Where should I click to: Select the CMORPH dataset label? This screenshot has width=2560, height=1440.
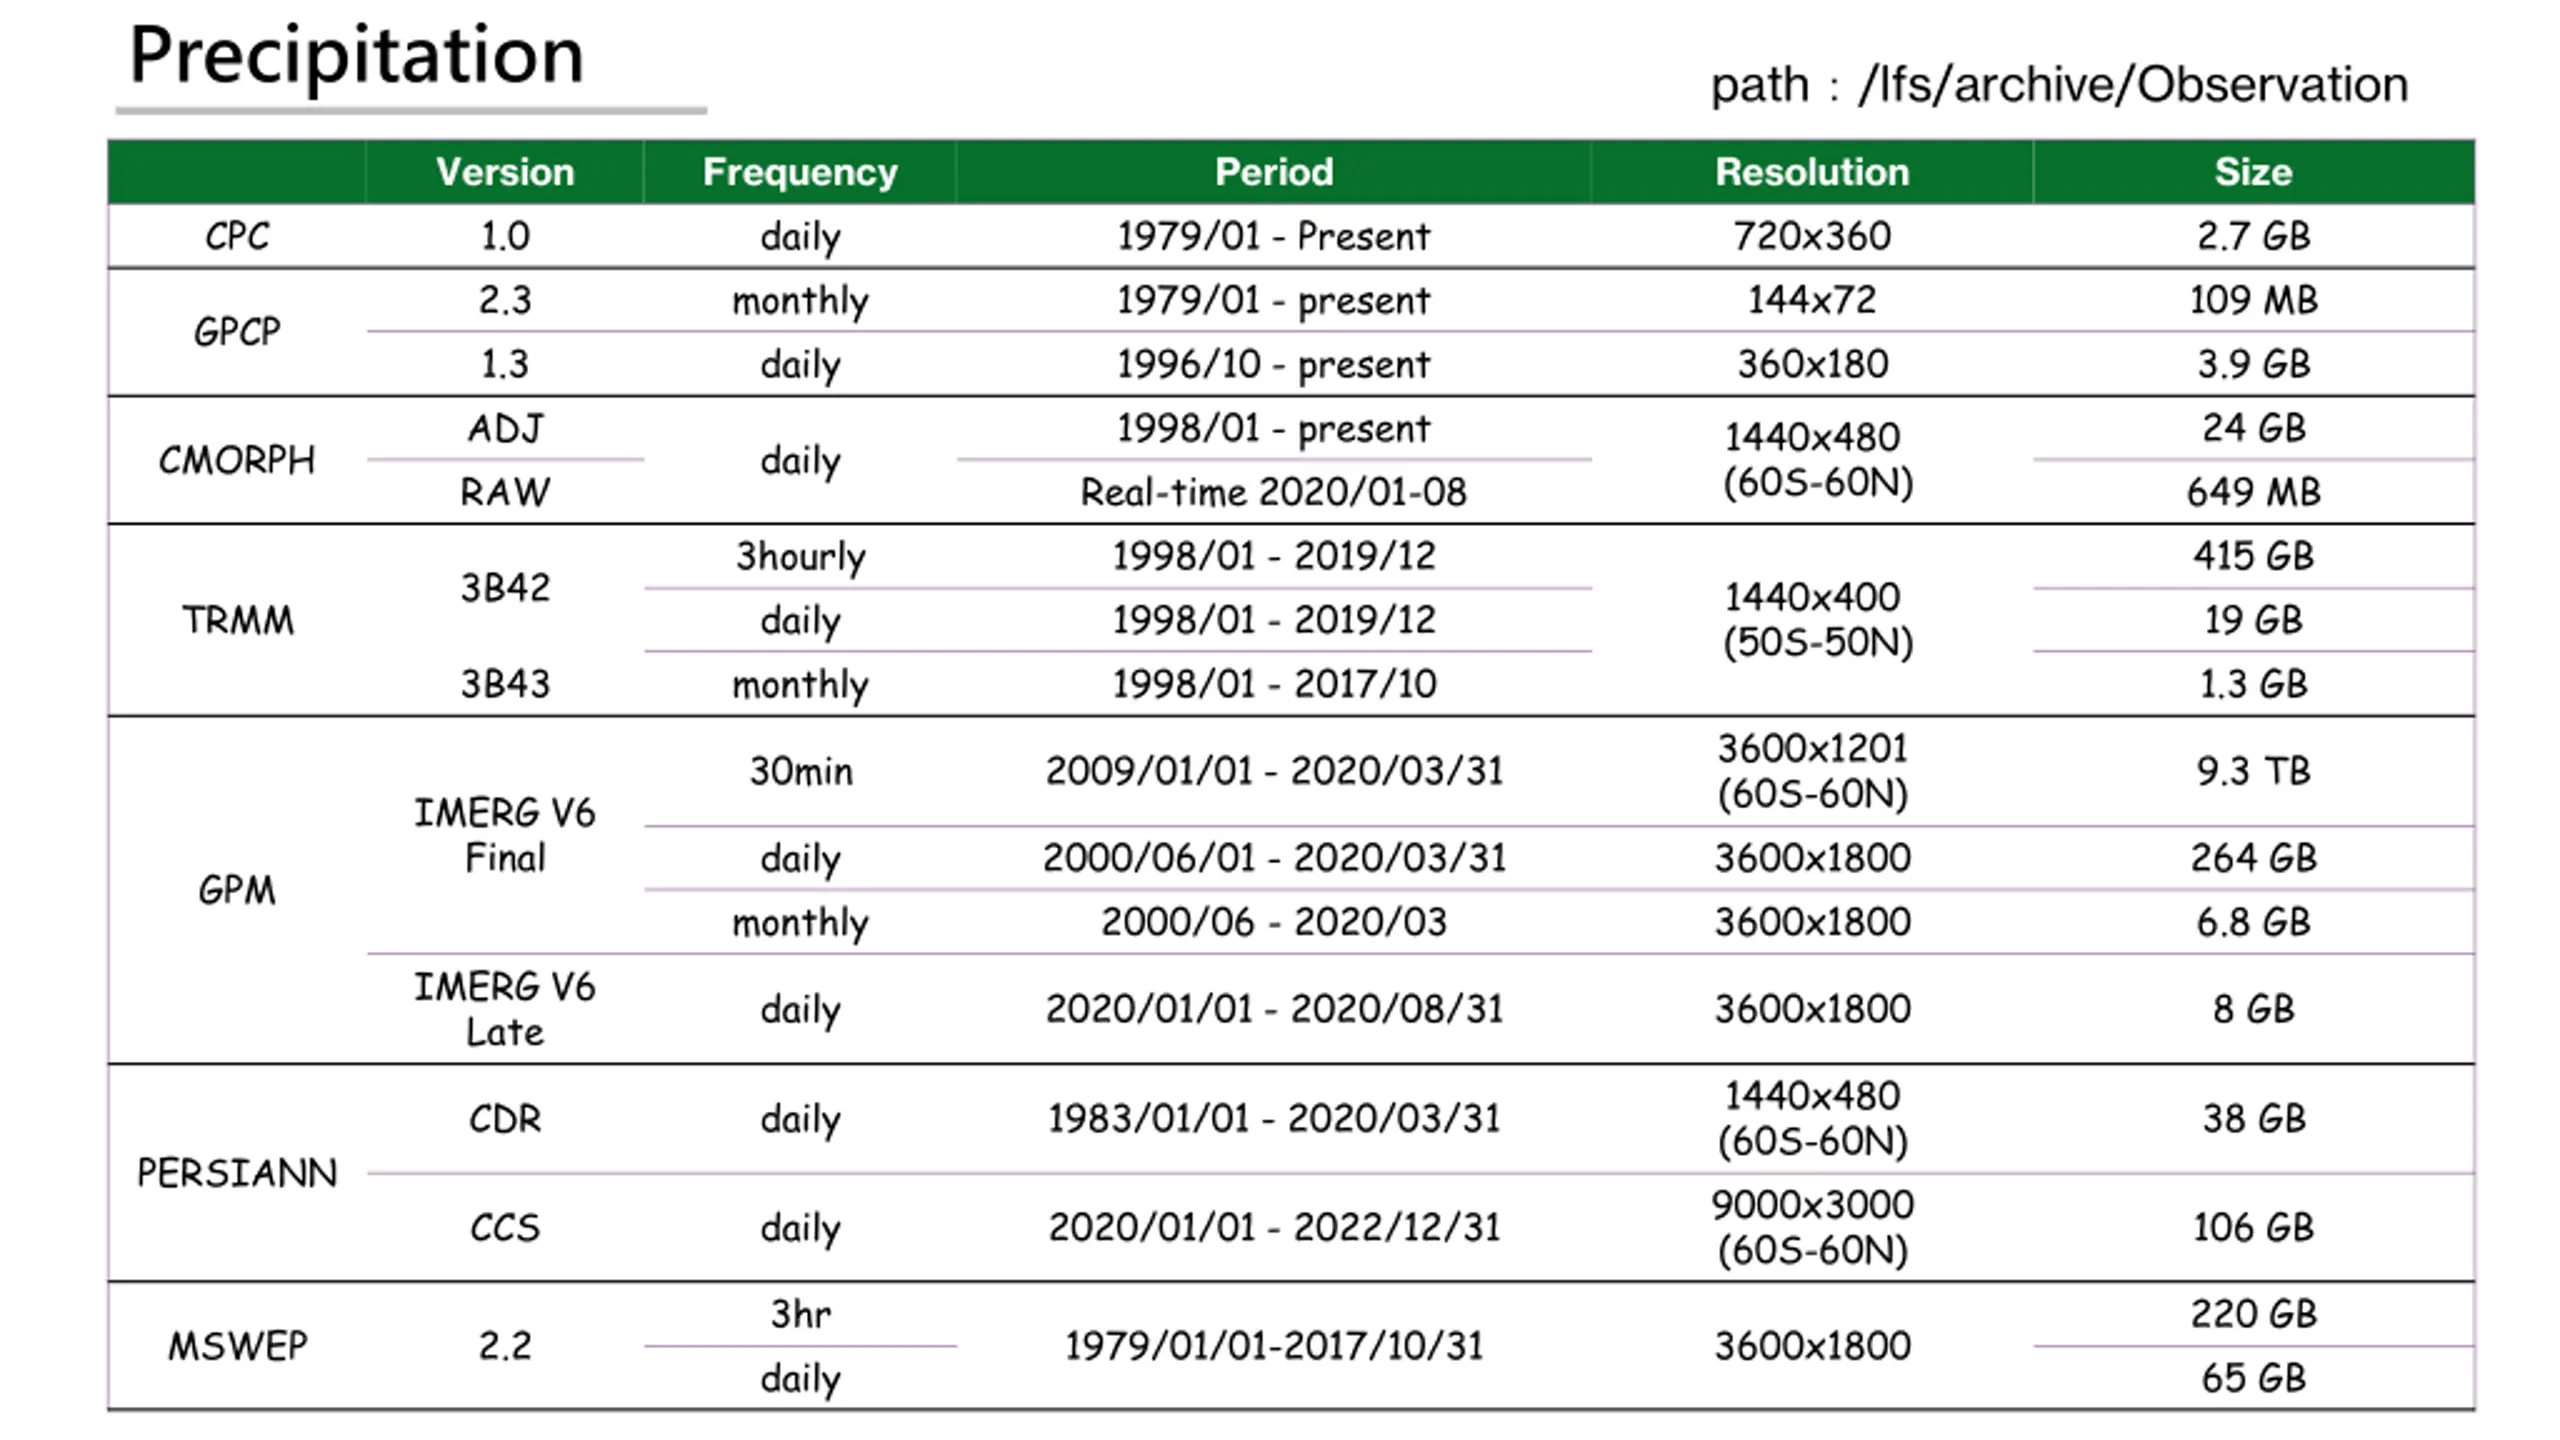(x=237, y=460)
